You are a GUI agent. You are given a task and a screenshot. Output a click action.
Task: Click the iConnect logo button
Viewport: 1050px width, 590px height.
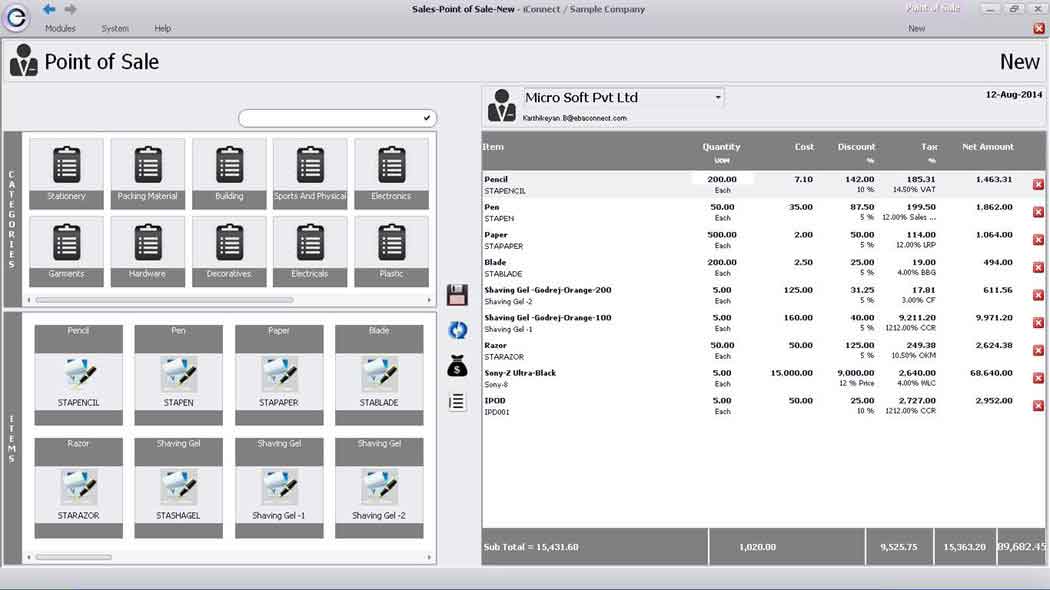17,18
